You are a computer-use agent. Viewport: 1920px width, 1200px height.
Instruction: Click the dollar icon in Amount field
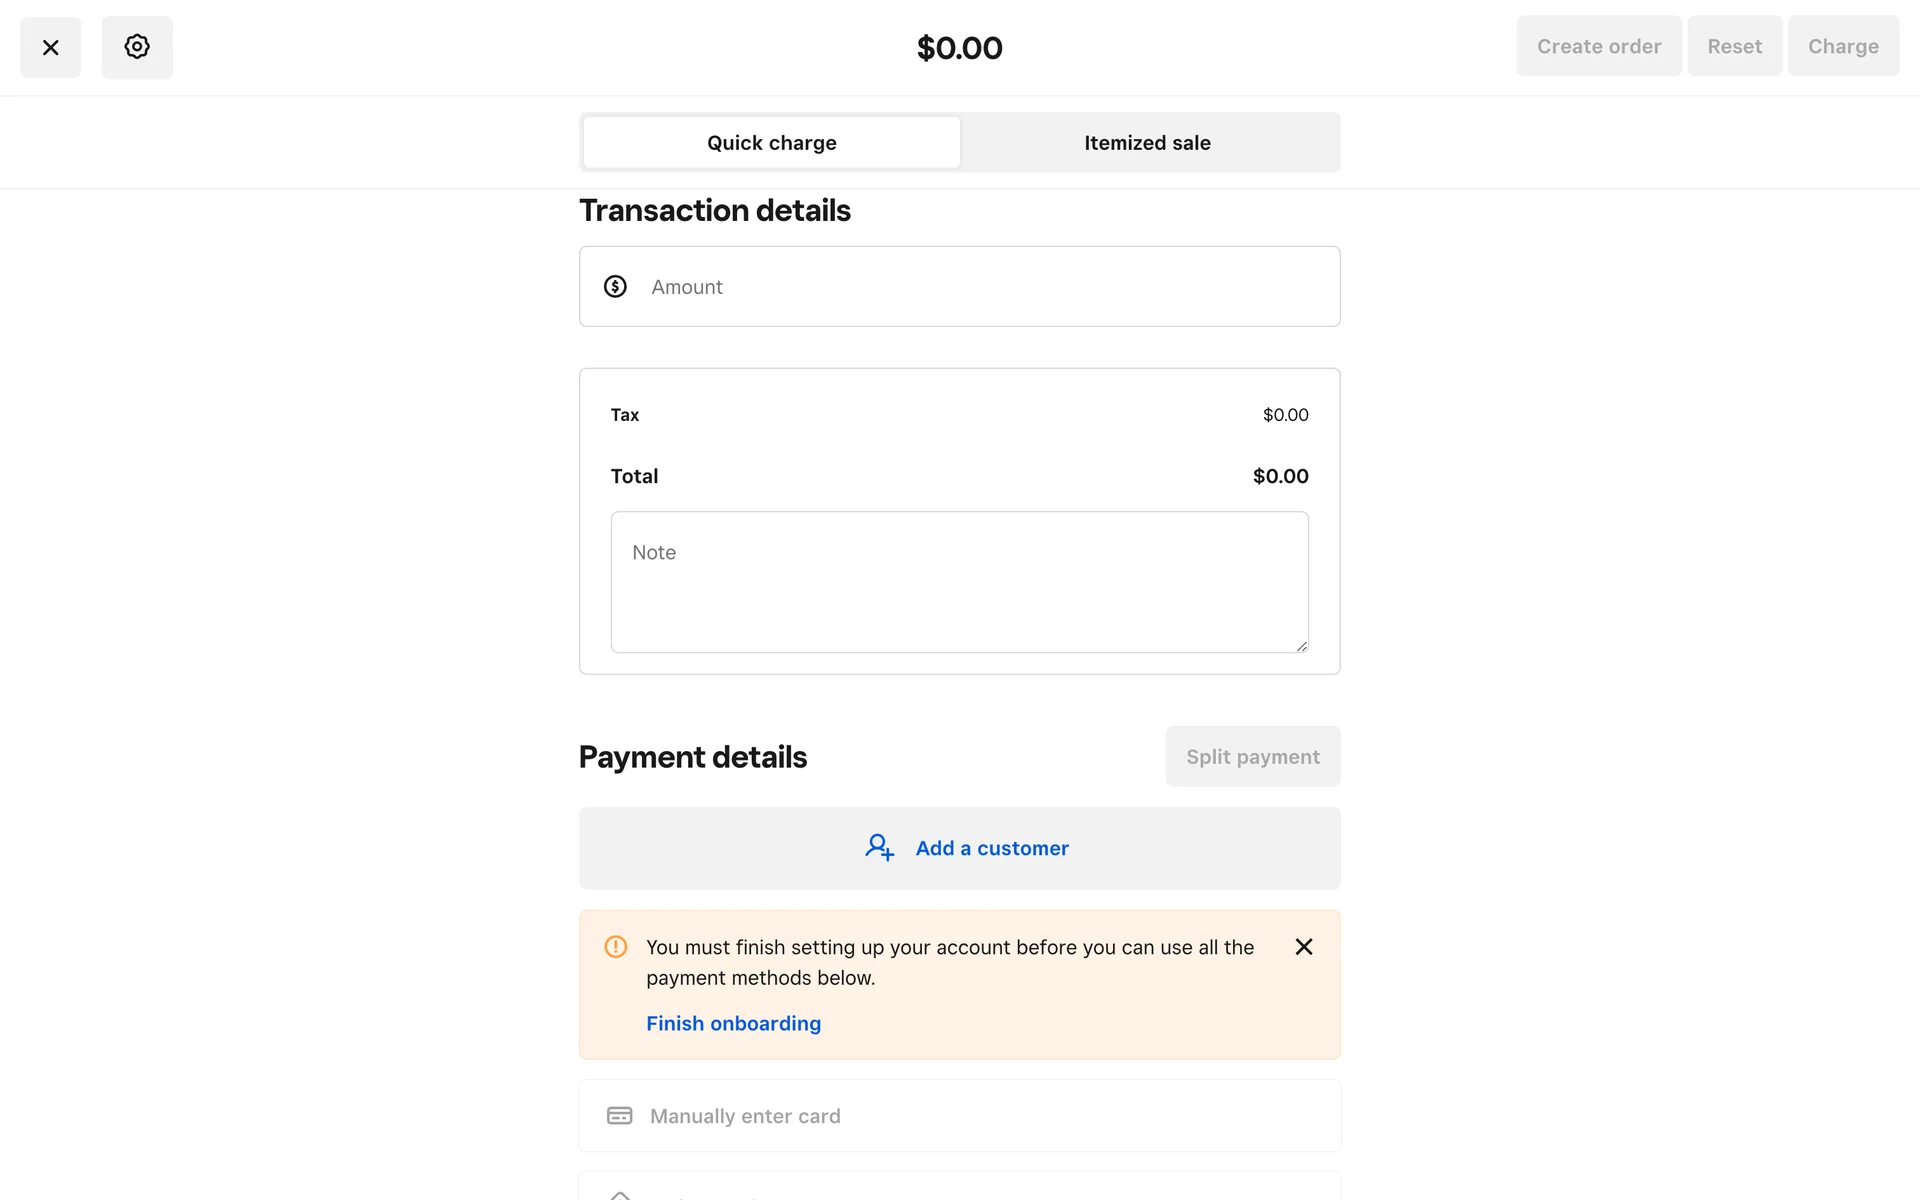(x=615, y=287)
